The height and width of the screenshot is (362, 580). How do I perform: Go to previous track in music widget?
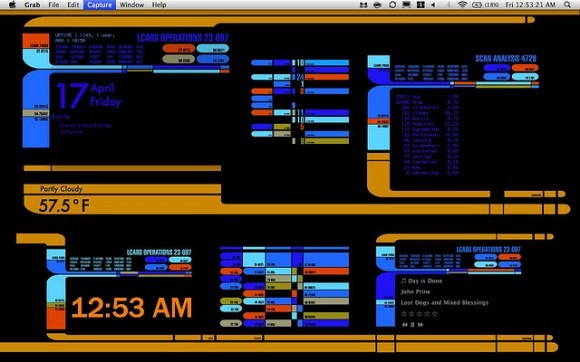point(405,325)
